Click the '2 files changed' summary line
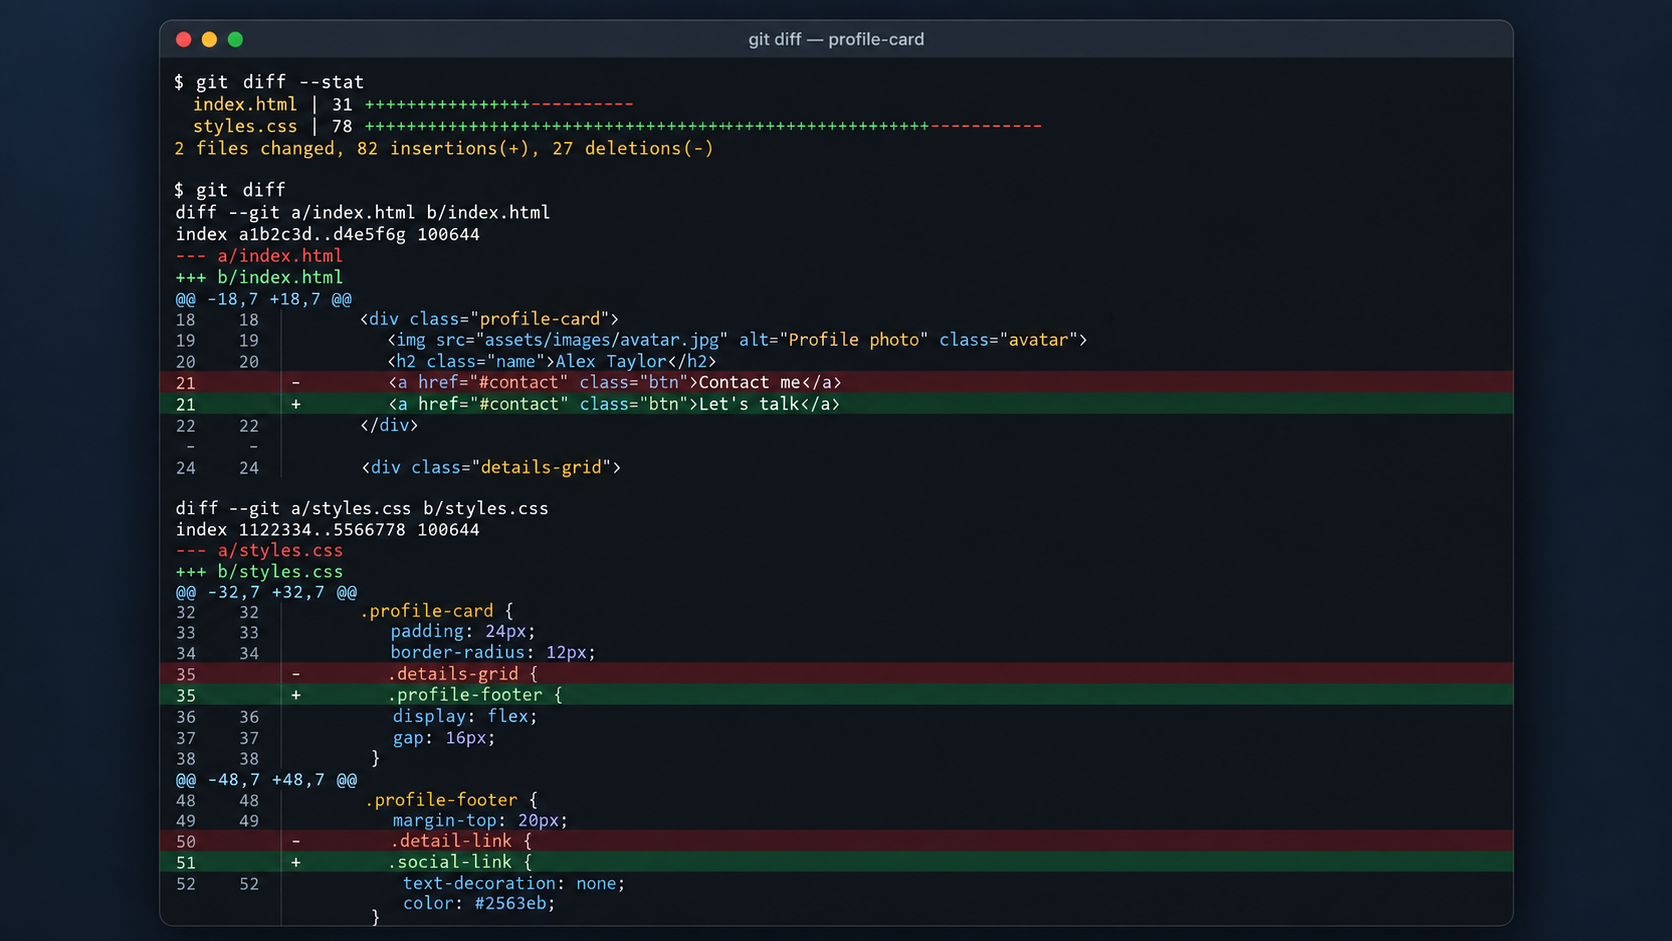This screenshot has height=941, width=1672. [444, 148]
